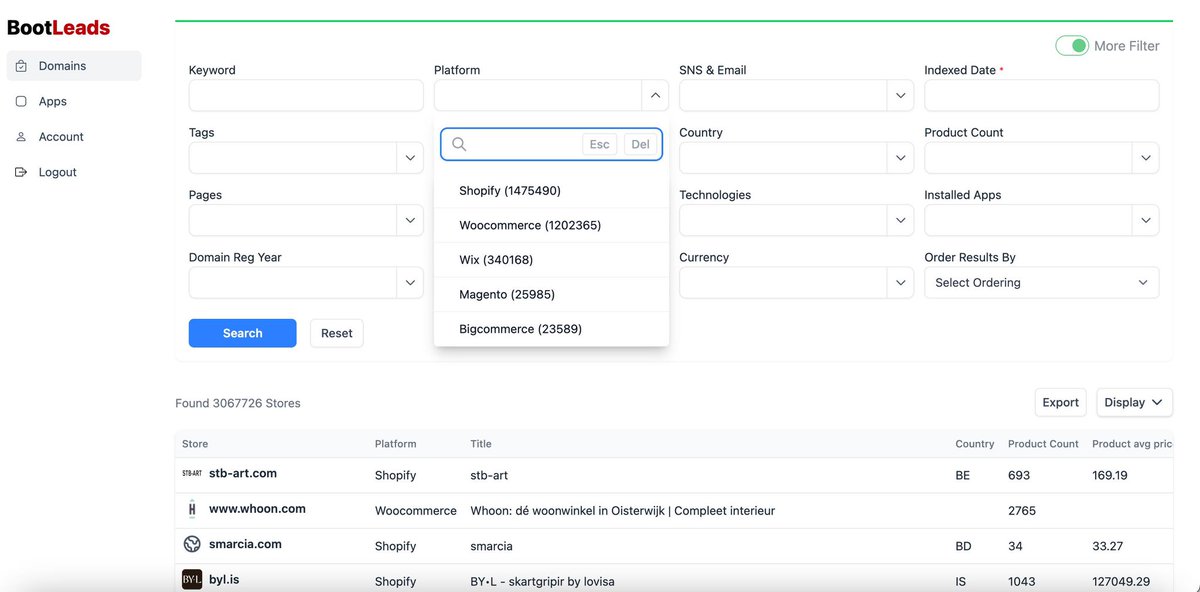Select Shopify (1475490) option
The width and height of the screenshot is (1200, 592).
[x=552, y=191]
